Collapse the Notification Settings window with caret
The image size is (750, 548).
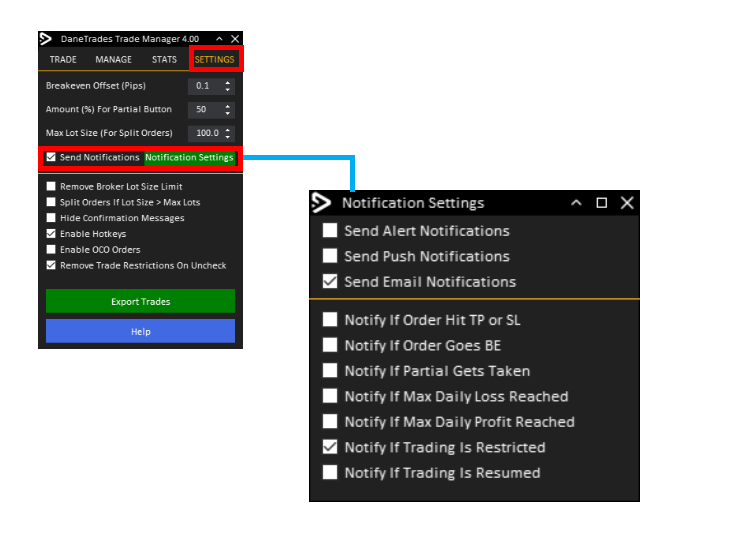point(576,203)
